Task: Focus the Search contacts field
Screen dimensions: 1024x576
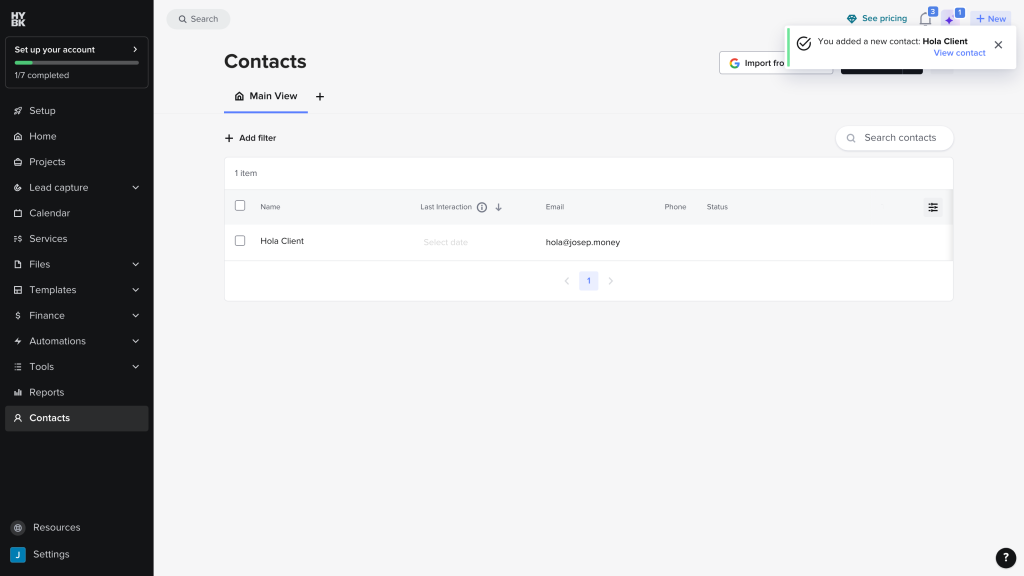Action: [x=894, y=138]
